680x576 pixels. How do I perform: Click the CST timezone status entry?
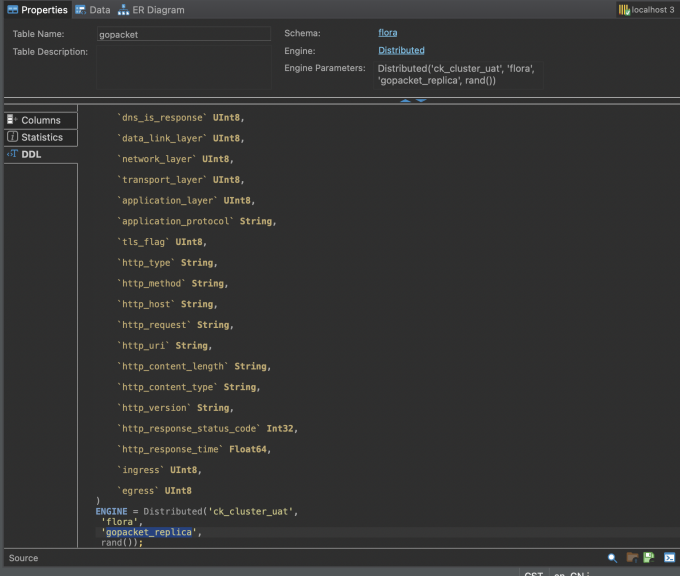(x=533, y=573)
